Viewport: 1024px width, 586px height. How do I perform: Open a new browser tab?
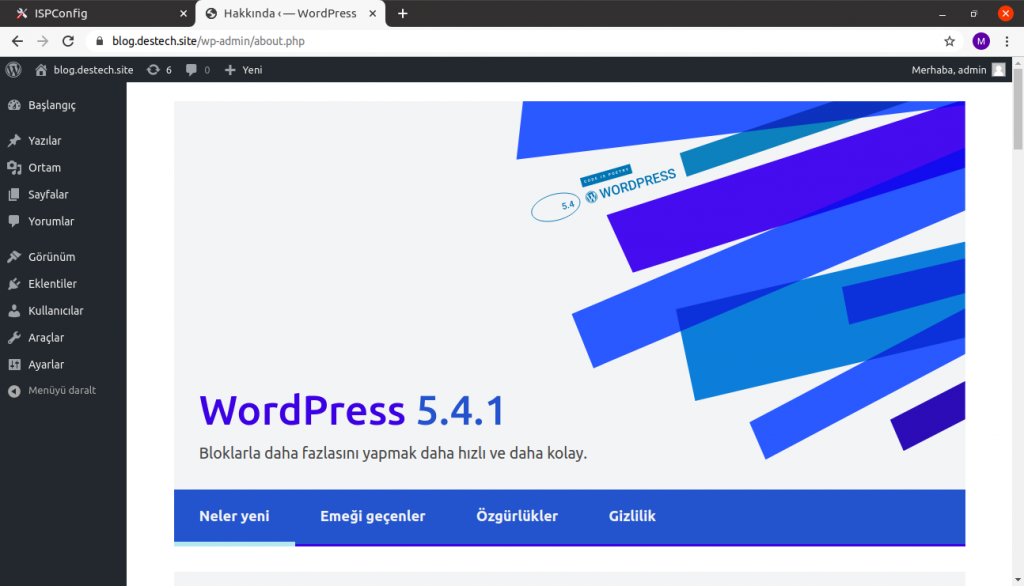pos(403,14)
